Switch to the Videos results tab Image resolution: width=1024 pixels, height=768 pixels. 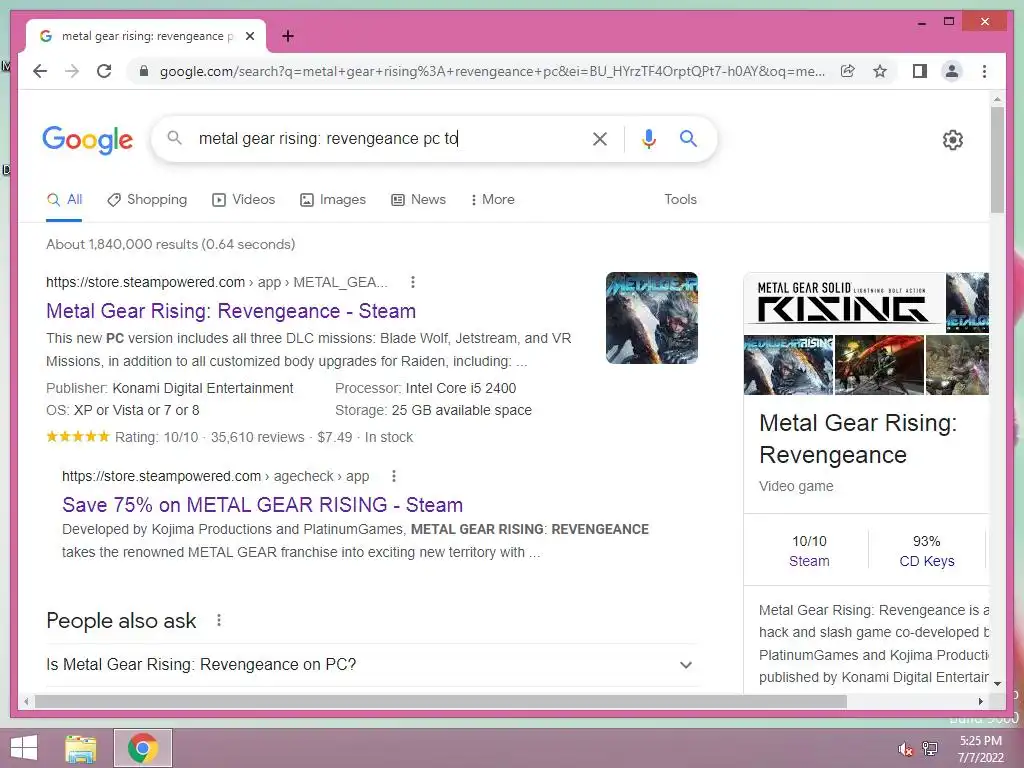(244, 200)
